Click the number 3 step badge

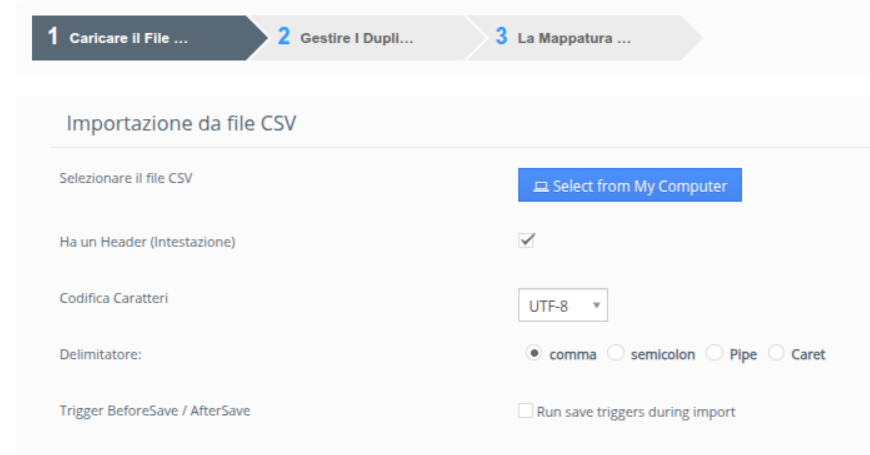(x=501, y=37)
